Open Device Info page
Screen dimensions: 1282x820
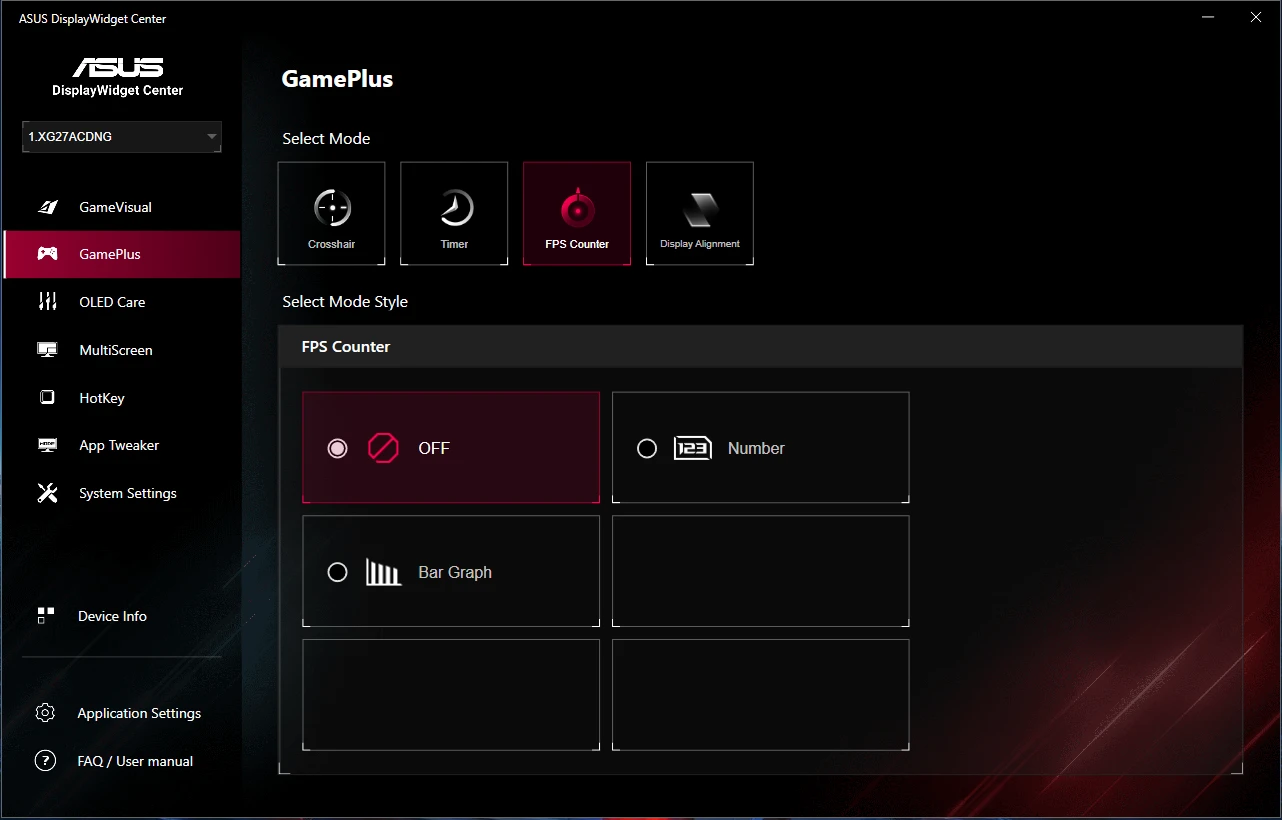112,616
